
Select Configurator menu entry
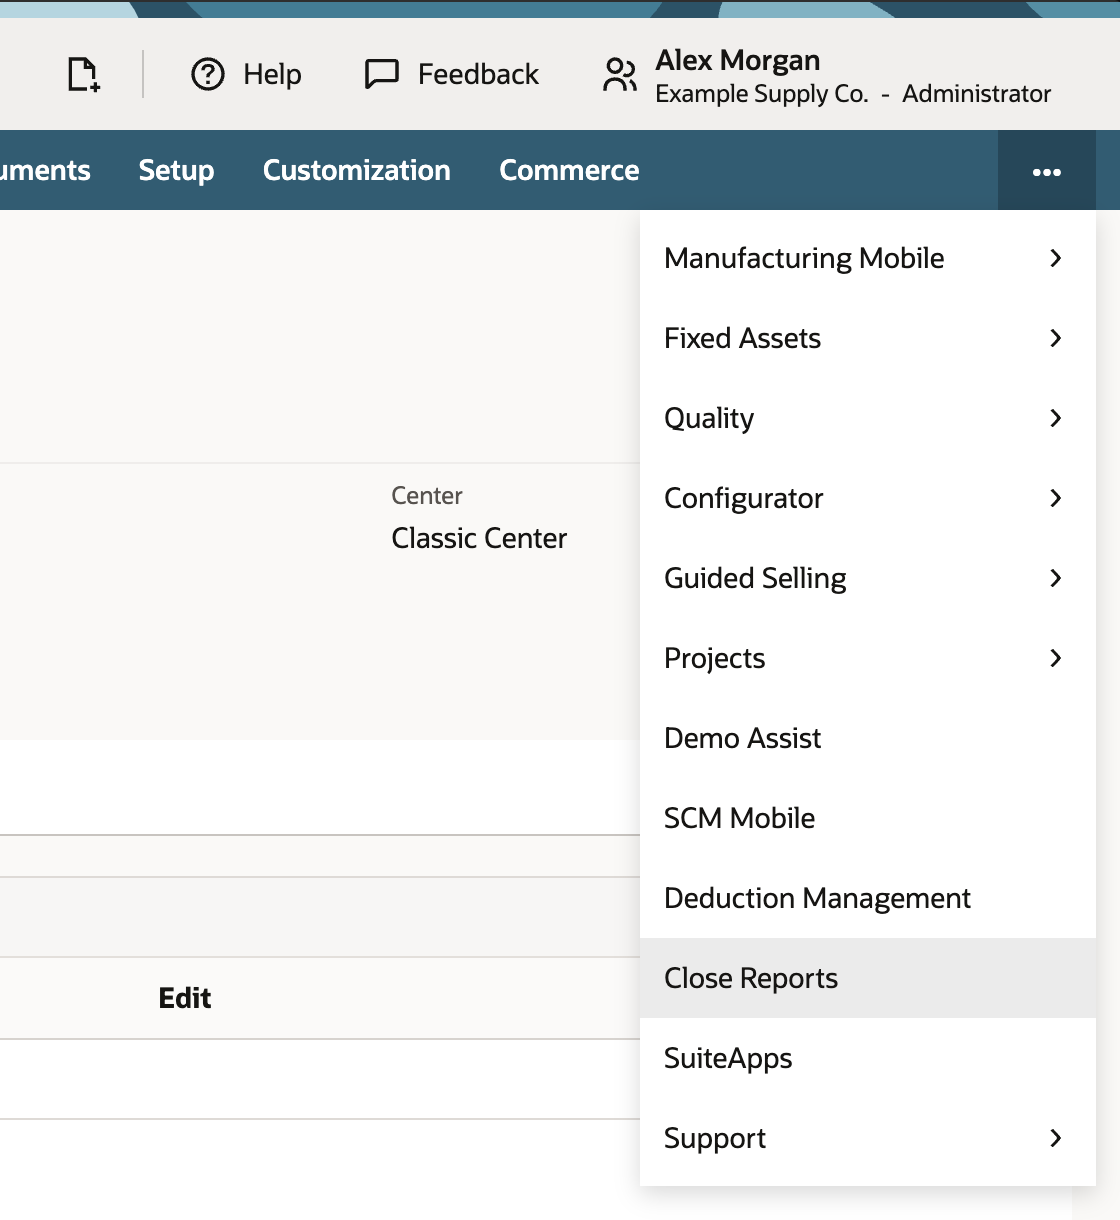(x=868, y=498)
